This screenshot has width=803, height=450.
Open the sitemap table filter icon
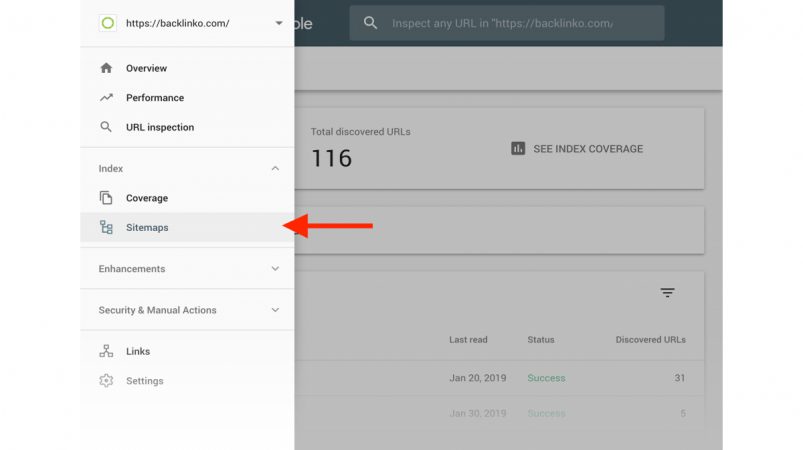pyautogui.click(x=667, y=293)
